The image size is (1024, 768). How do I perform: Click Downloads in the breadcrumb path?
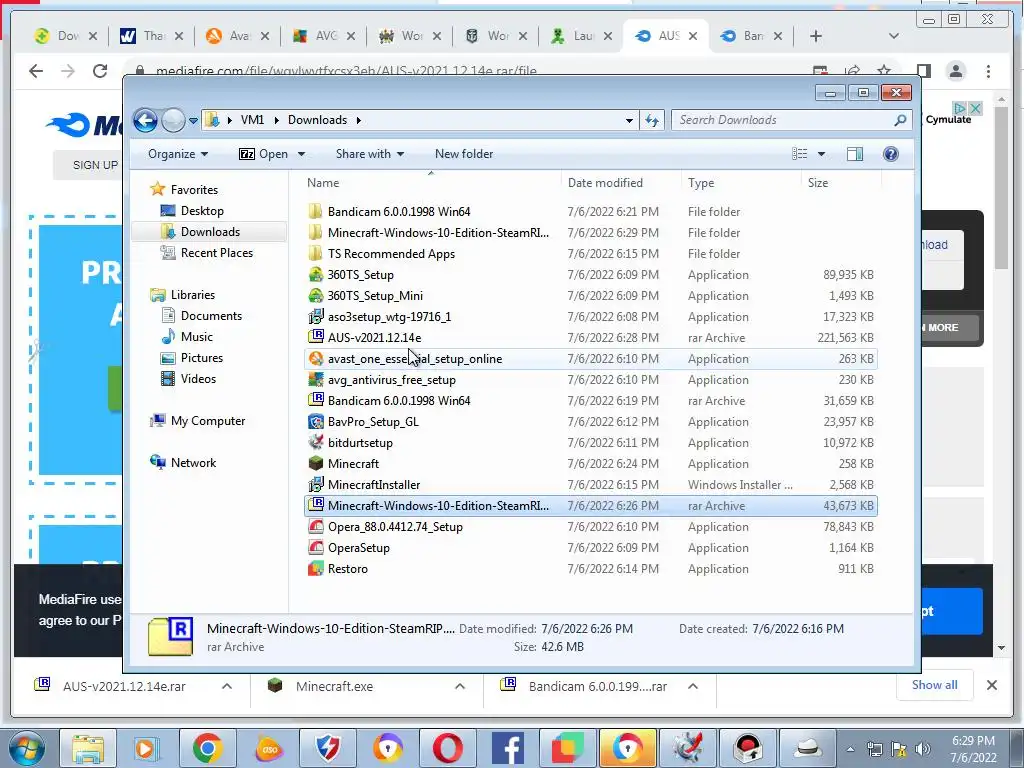317,120
